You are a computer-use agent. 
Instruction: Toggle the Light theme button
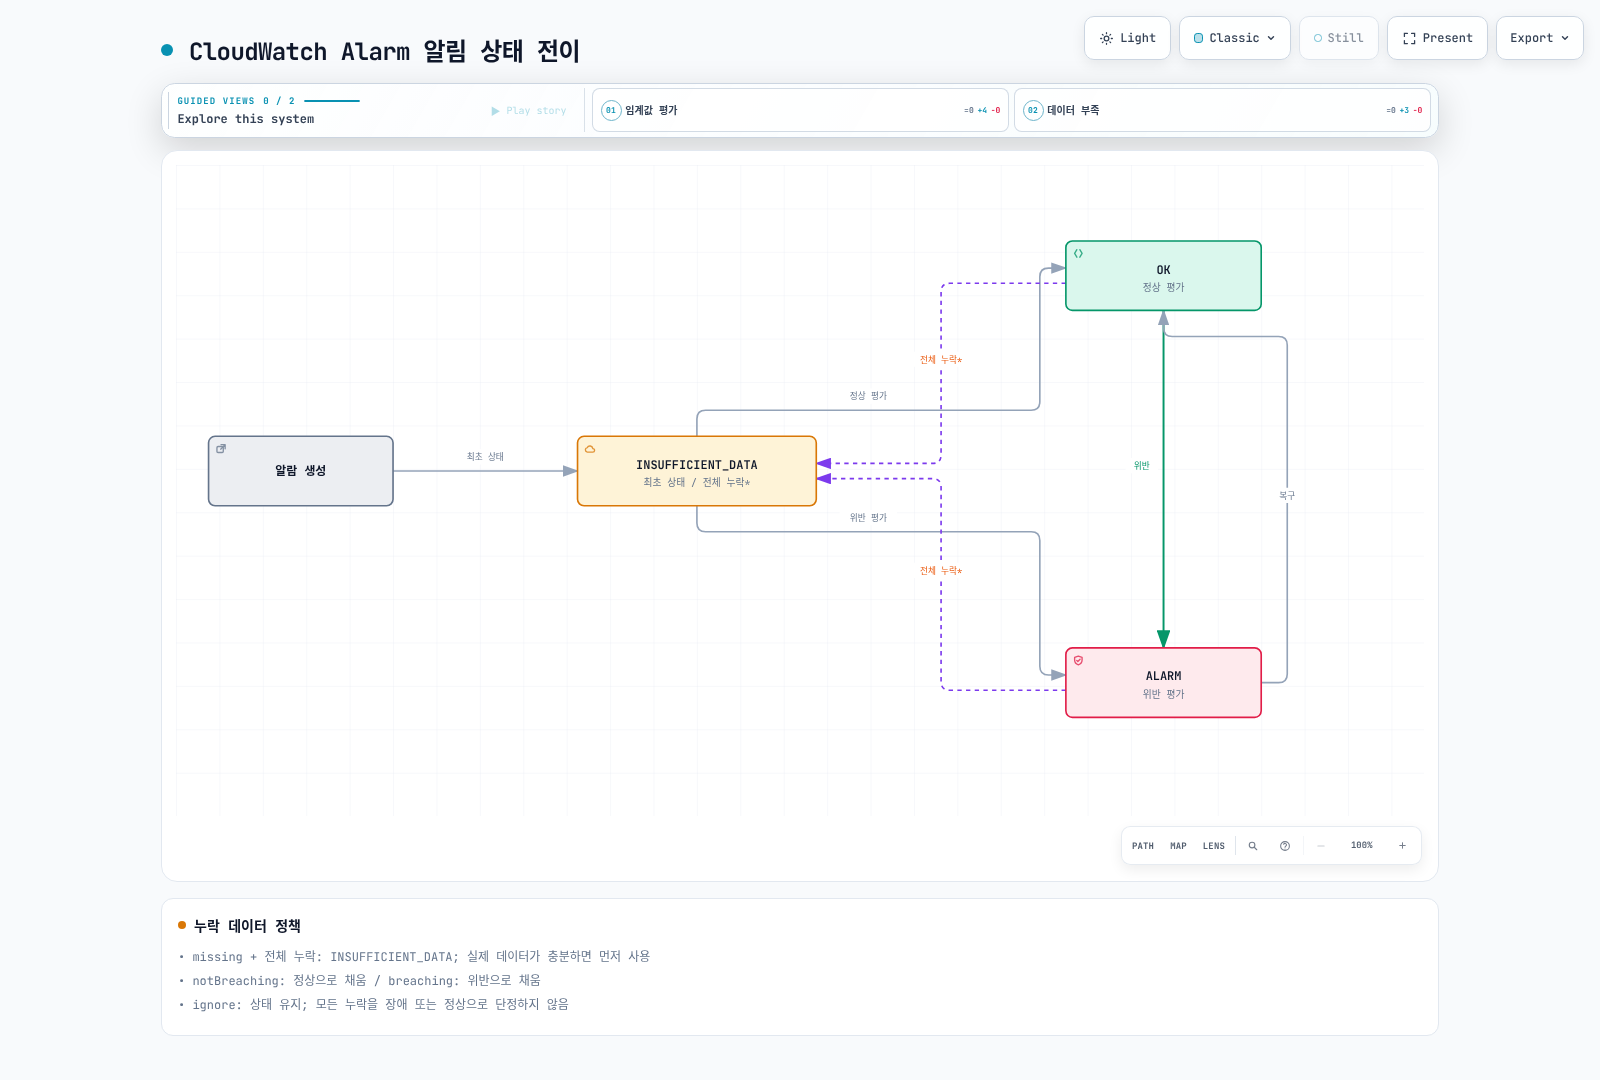click(x=1127, y=38)
